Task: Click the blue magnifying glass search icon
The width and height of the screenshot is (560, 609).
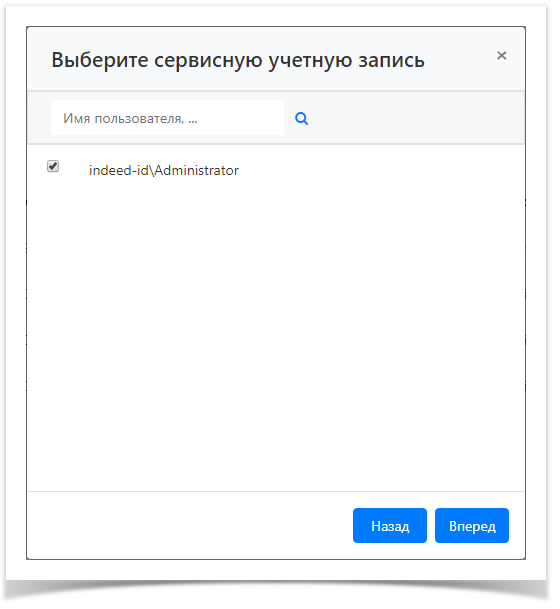Action: point(302,118)
